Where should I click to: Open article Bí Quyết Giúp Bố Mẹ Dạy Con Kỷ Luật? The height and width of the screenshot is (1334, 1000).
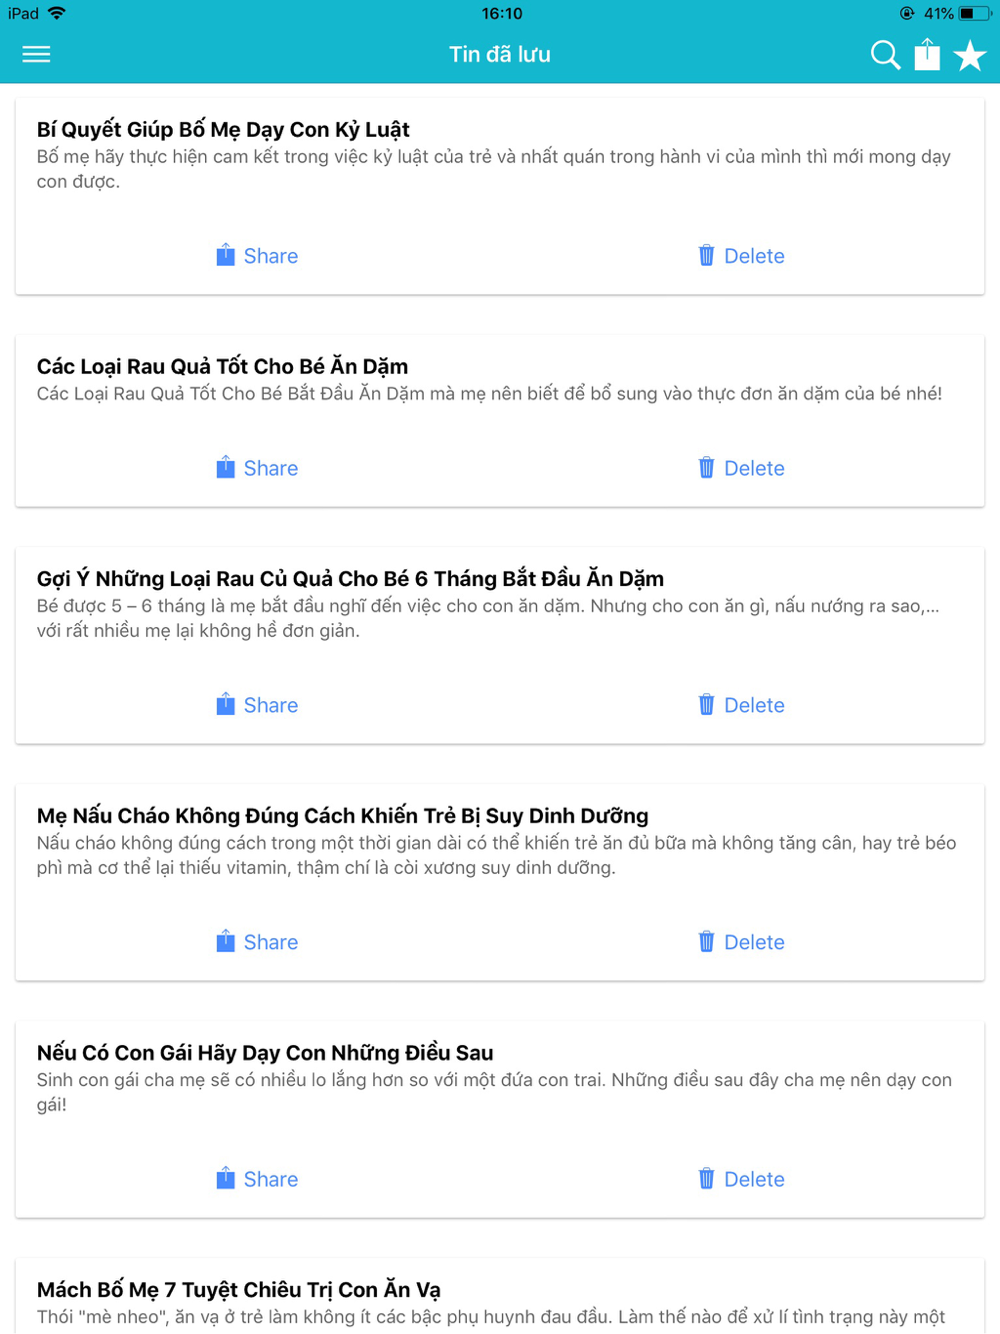(x=223, y=129)
